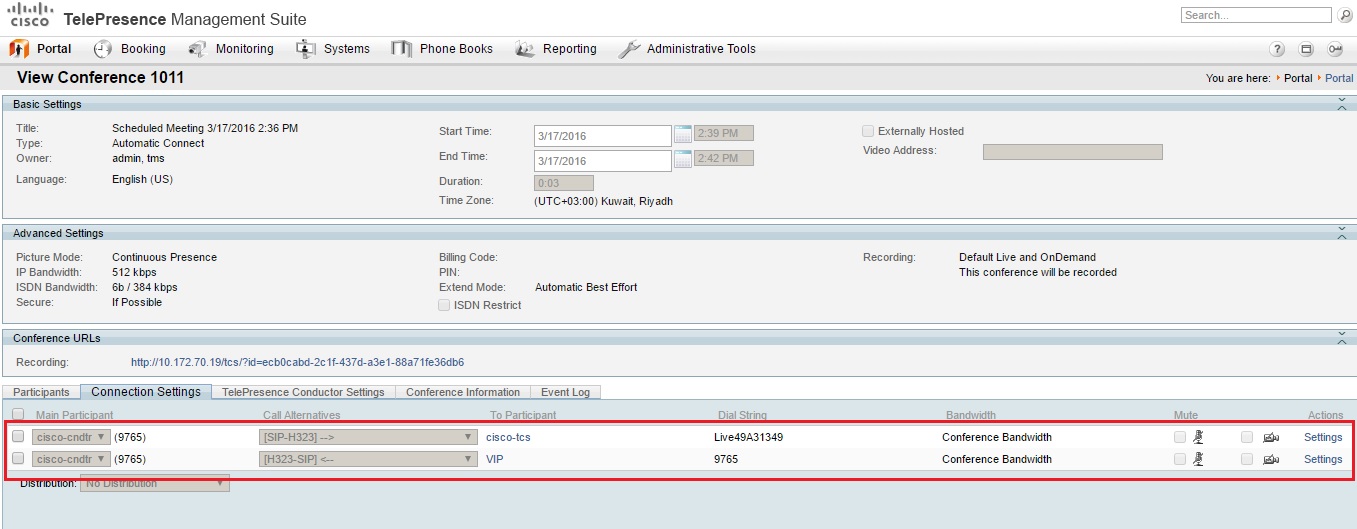Collapse the Conference URLs section

point(1342,338)
